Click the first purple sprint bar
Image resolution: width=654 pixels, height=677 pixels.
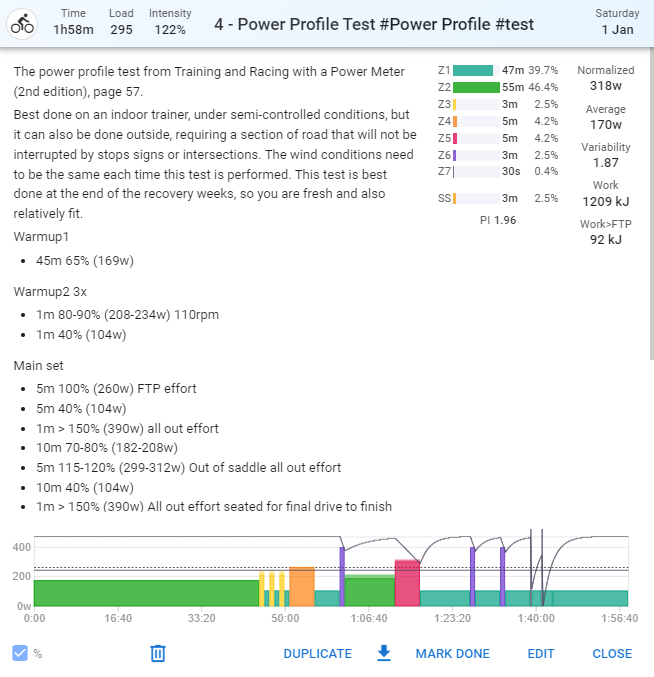(342, 577)
